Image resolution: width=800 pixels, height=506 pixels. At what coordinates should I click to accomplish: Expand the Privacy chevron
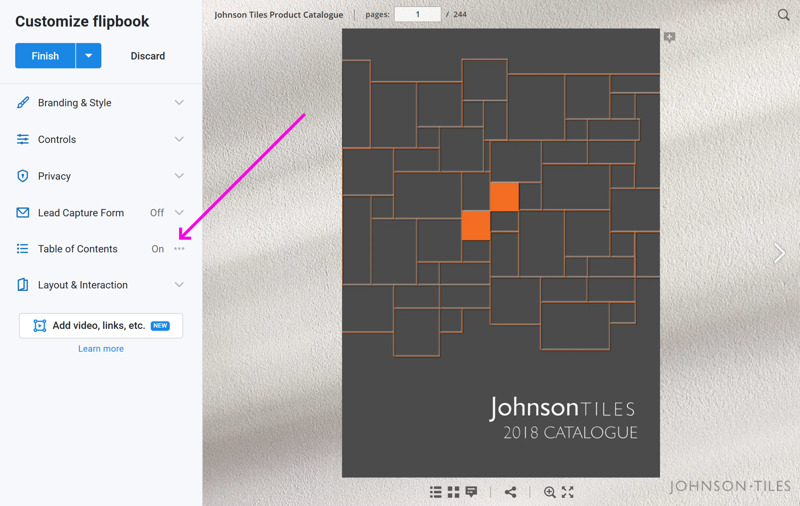click(x=179, y=176)
